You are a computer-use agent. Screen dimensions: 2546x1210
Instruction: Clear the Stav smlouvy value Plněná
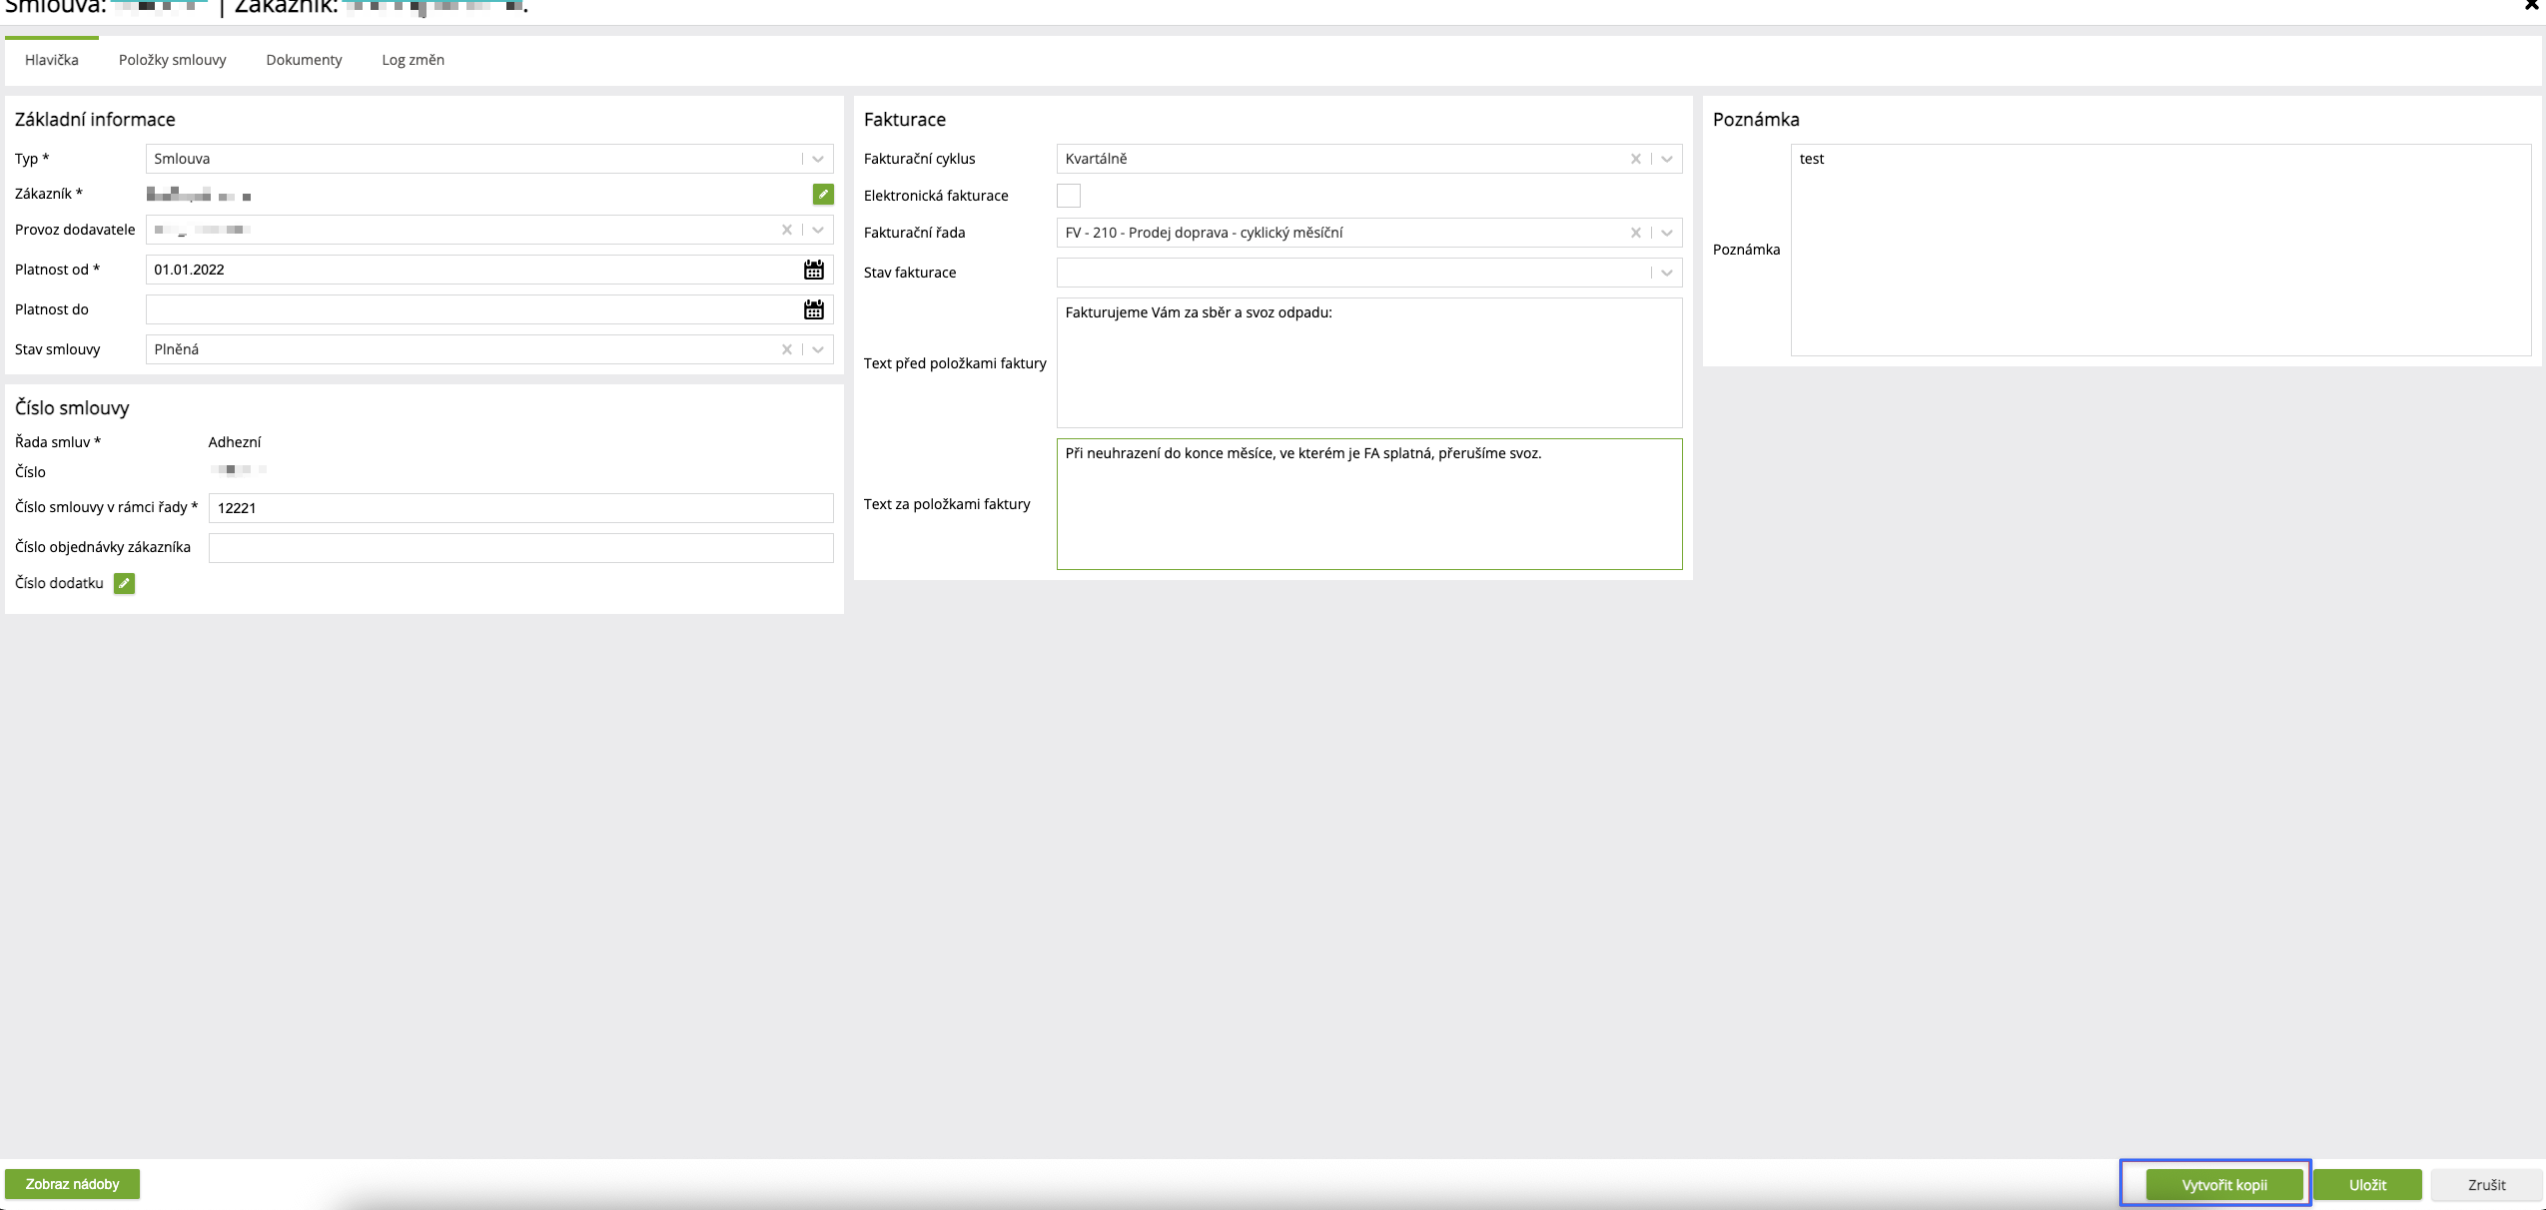click(787, 349)
